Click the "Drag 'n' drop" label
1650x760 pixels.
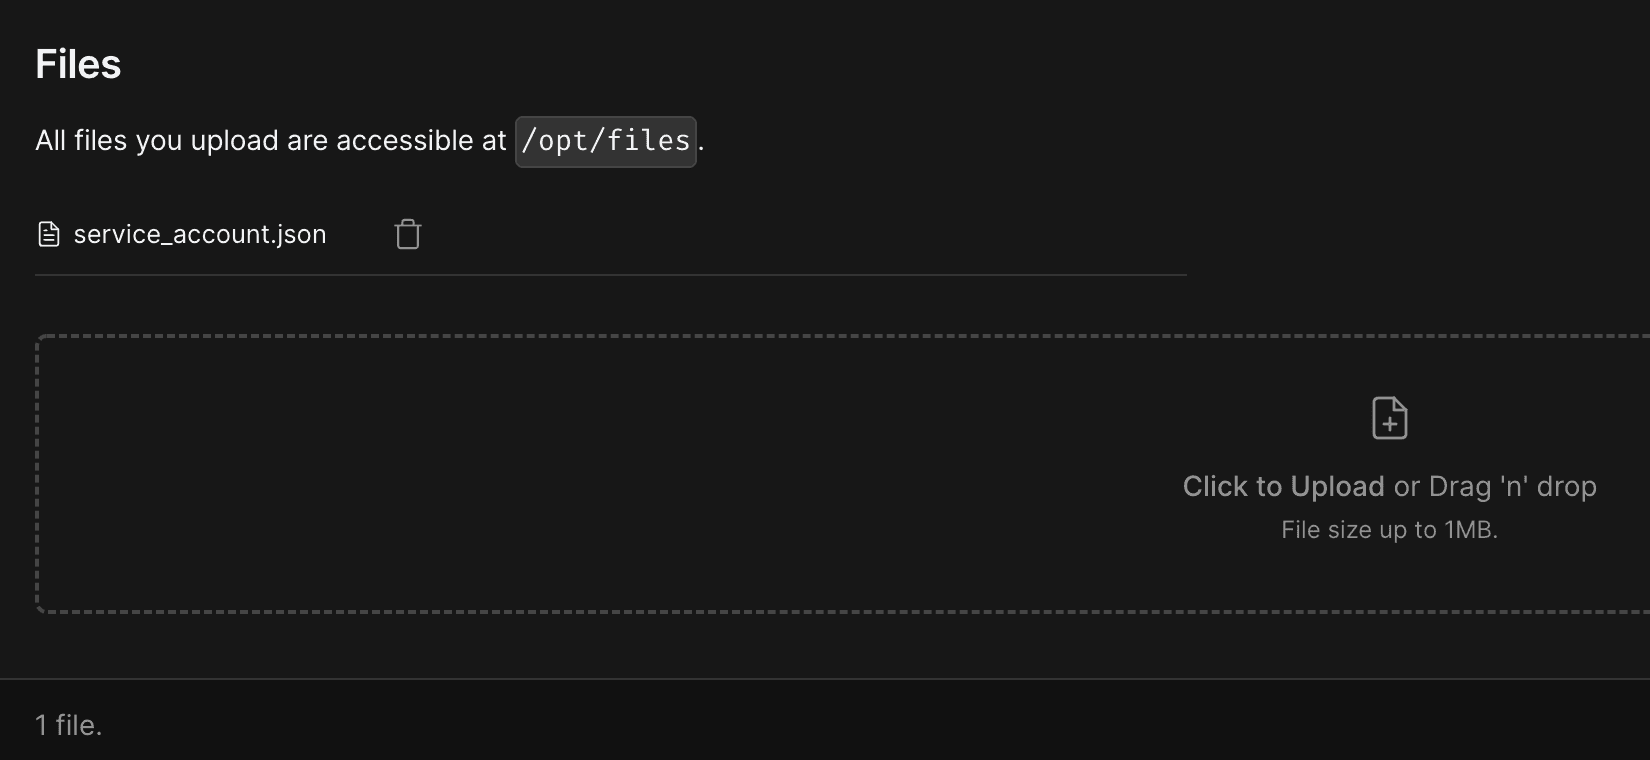[1512, 486]
